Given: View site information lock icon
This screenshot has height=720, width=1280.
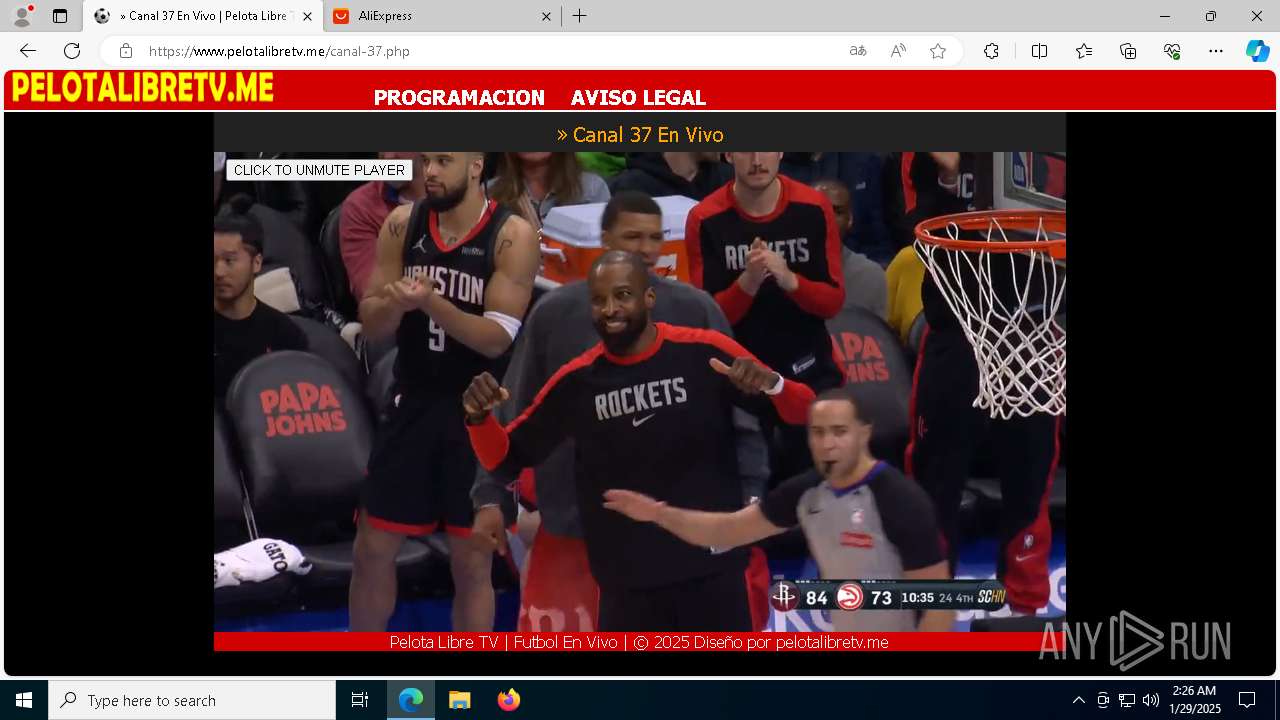Looking at the screenshot, I should (125, 51).
